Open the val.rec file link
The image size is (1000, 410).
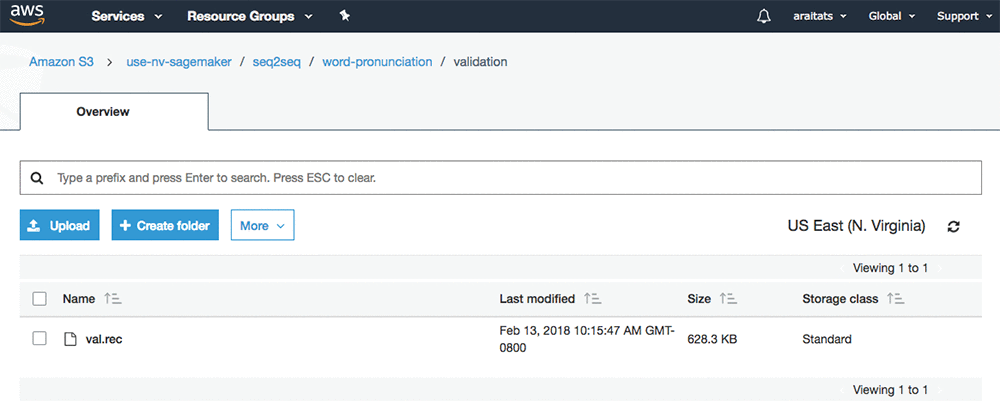[104, 339]
